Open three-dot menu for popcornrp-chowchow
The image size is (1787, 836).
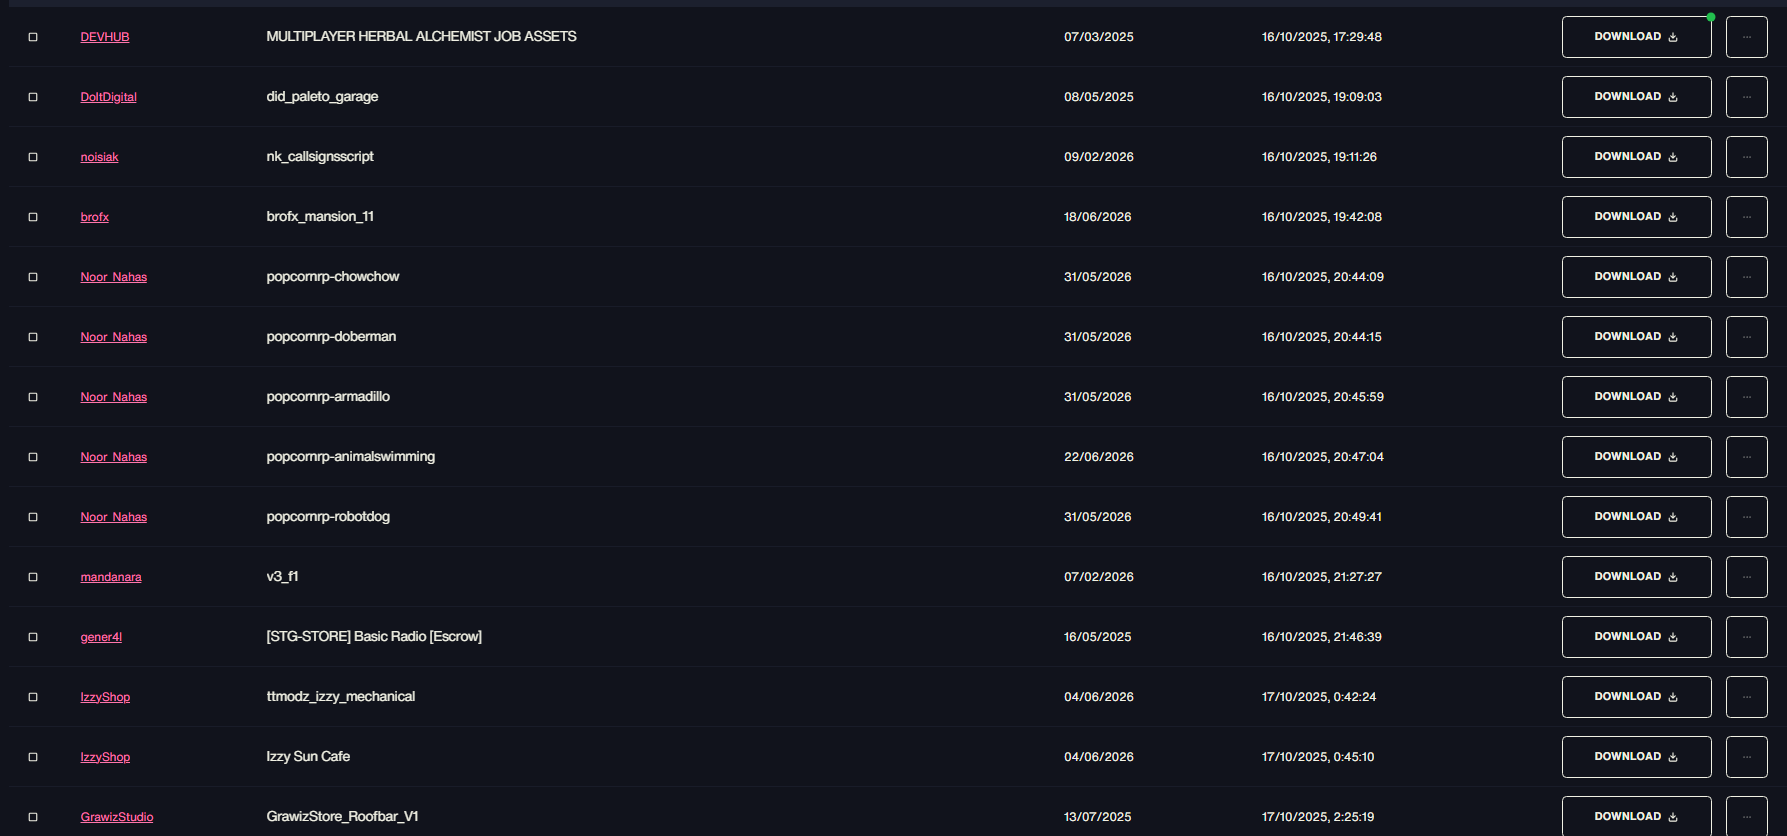tap(1746, 277)
